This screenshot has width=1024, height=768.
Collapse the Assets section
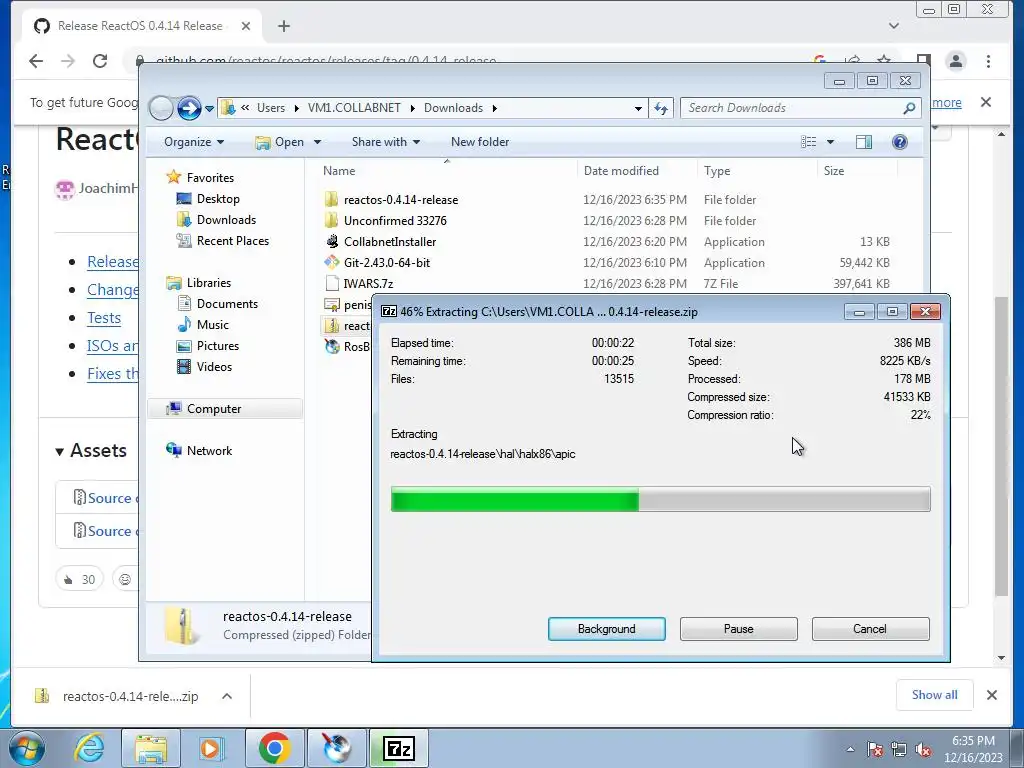(91, 451)
